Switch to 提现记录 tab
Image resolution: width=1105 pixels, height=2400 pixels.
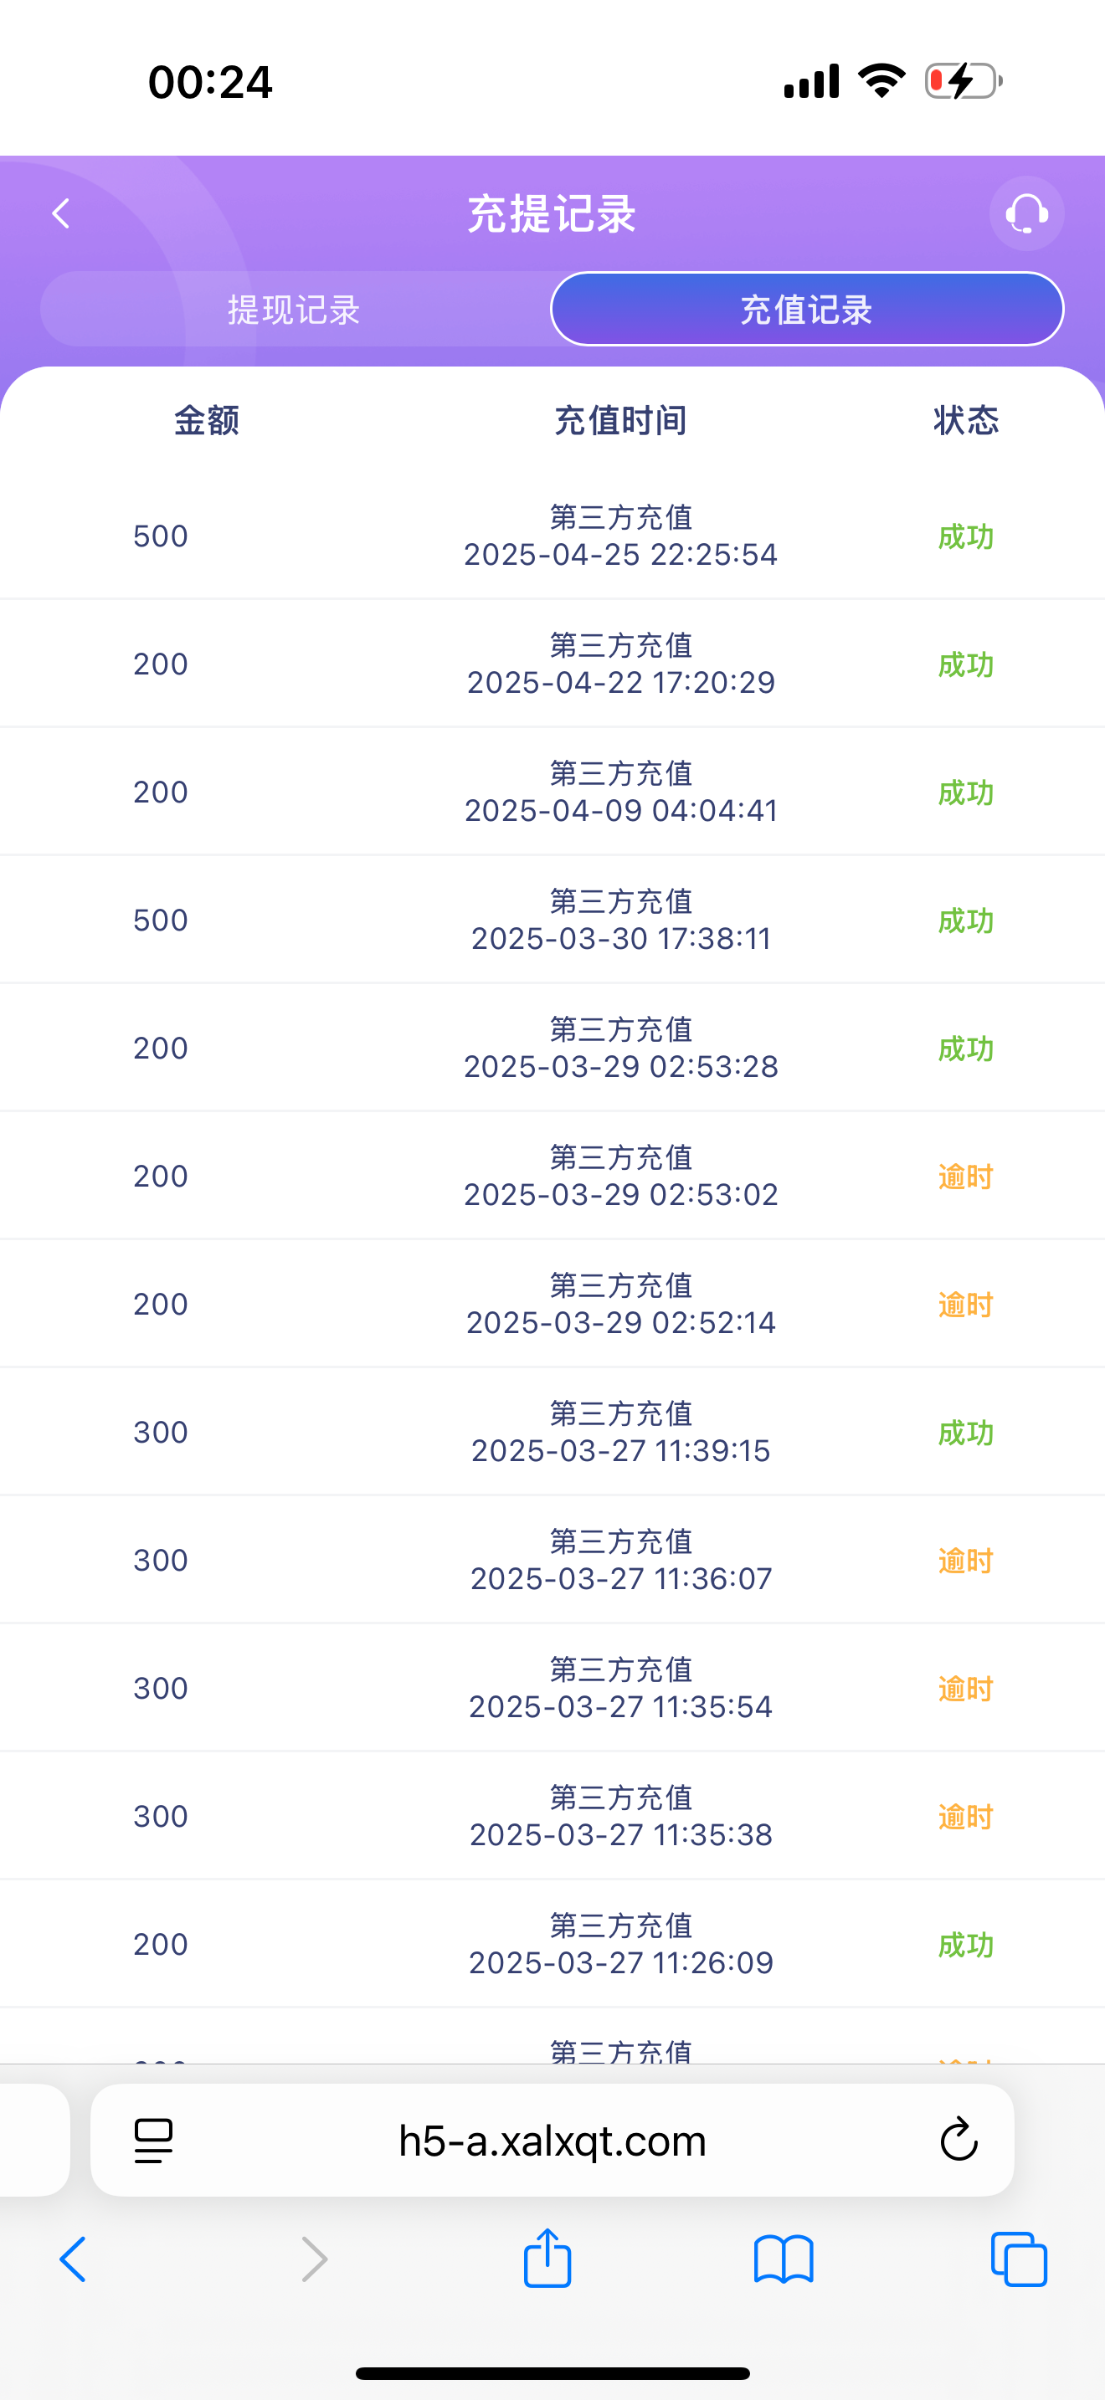pyautogui.click(x=293, y=309)
